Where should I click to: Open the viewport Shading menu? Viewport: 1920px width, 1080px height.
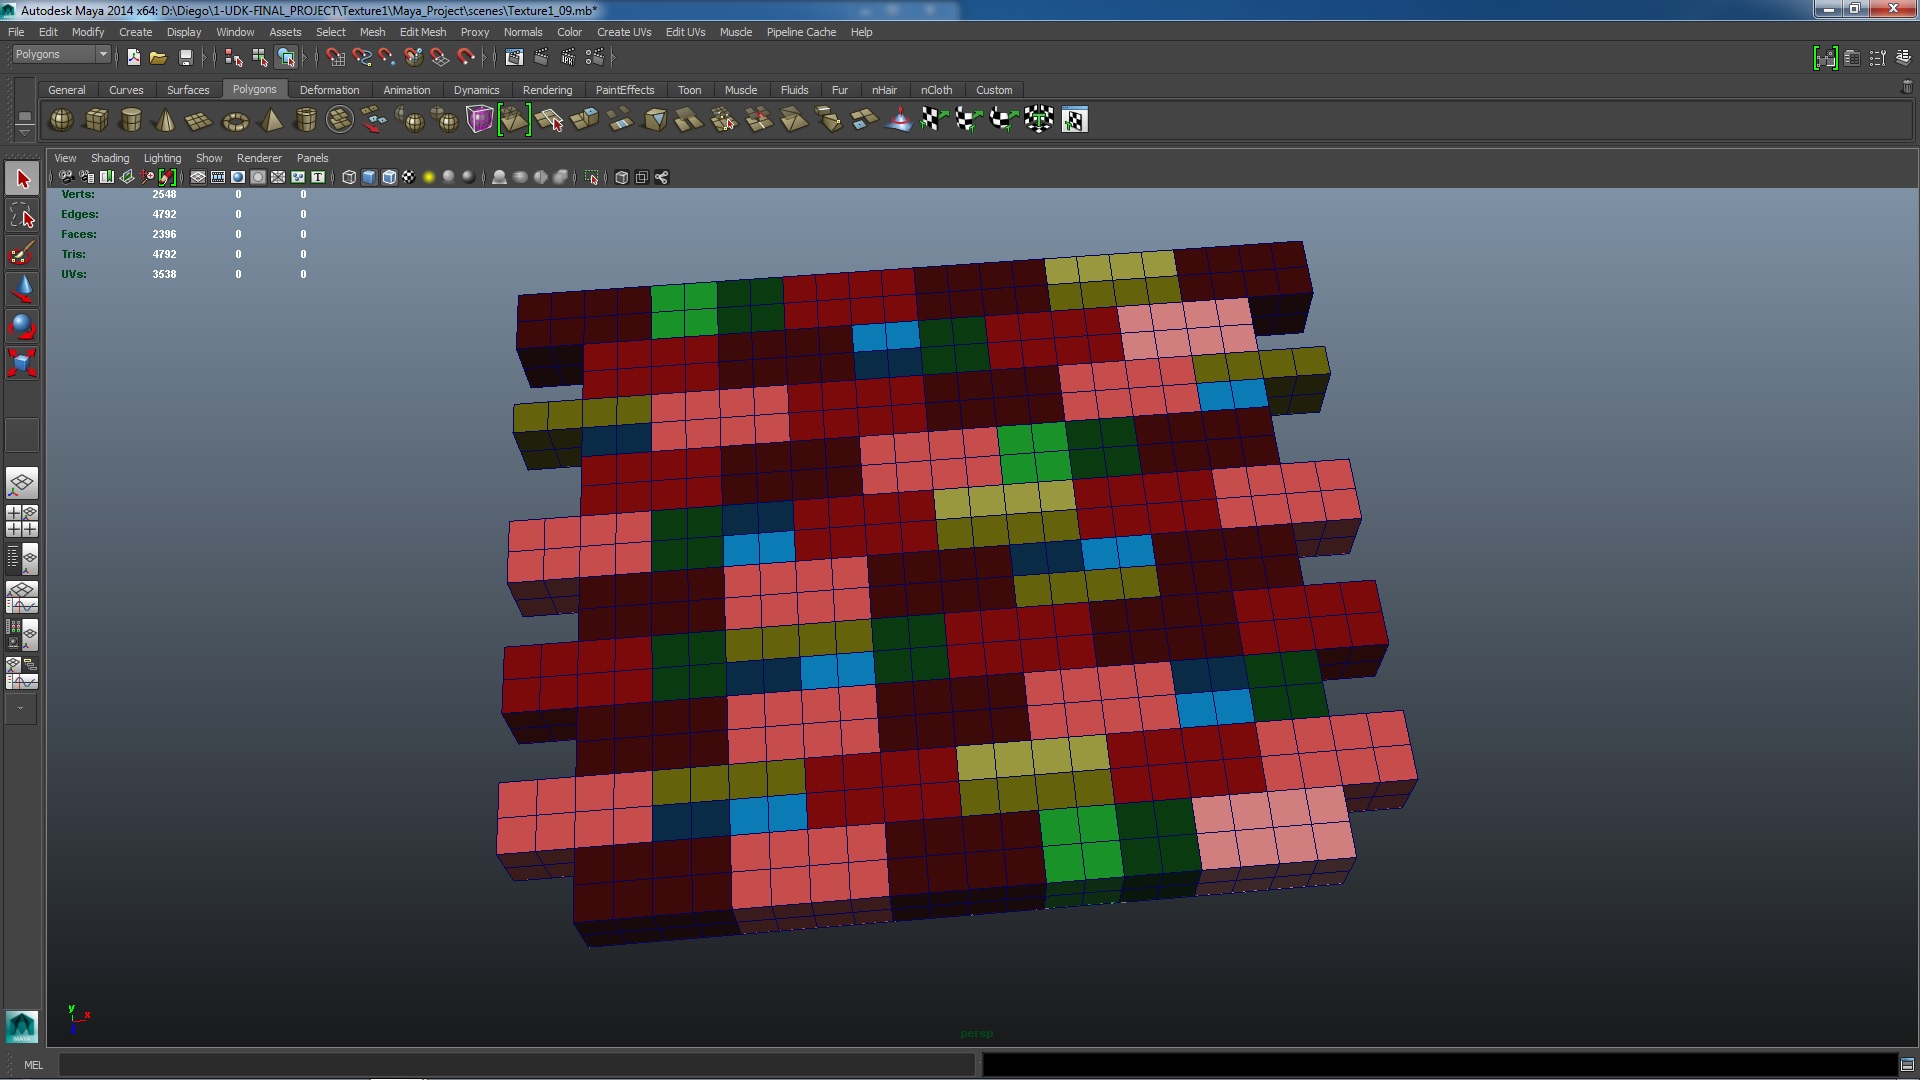(x=110, y=158)
